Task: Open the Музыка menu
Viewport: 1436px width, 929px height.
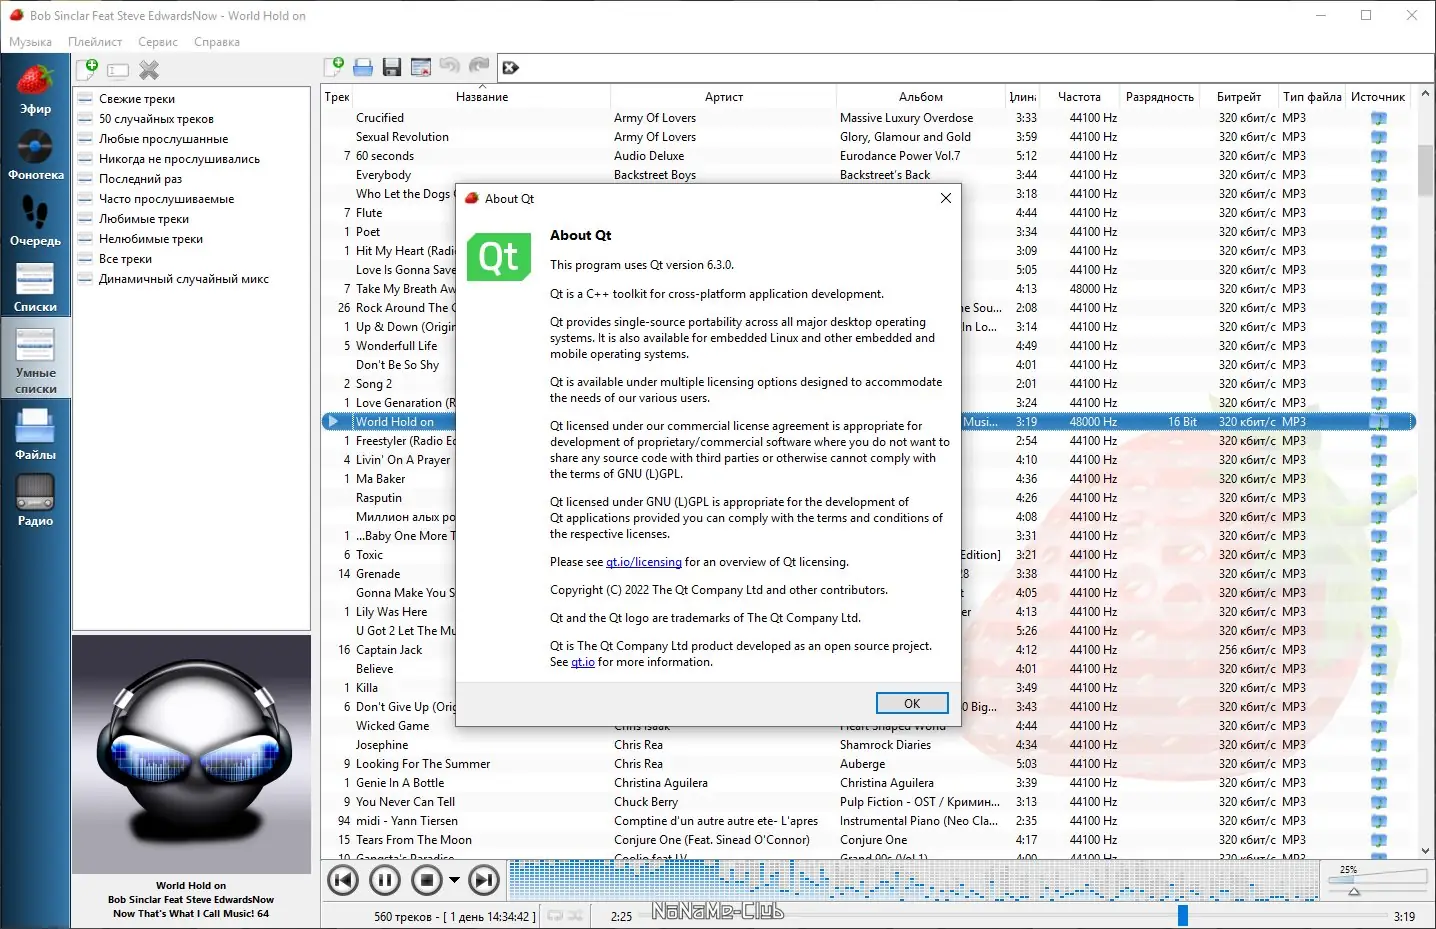Action: pos(30,42)
